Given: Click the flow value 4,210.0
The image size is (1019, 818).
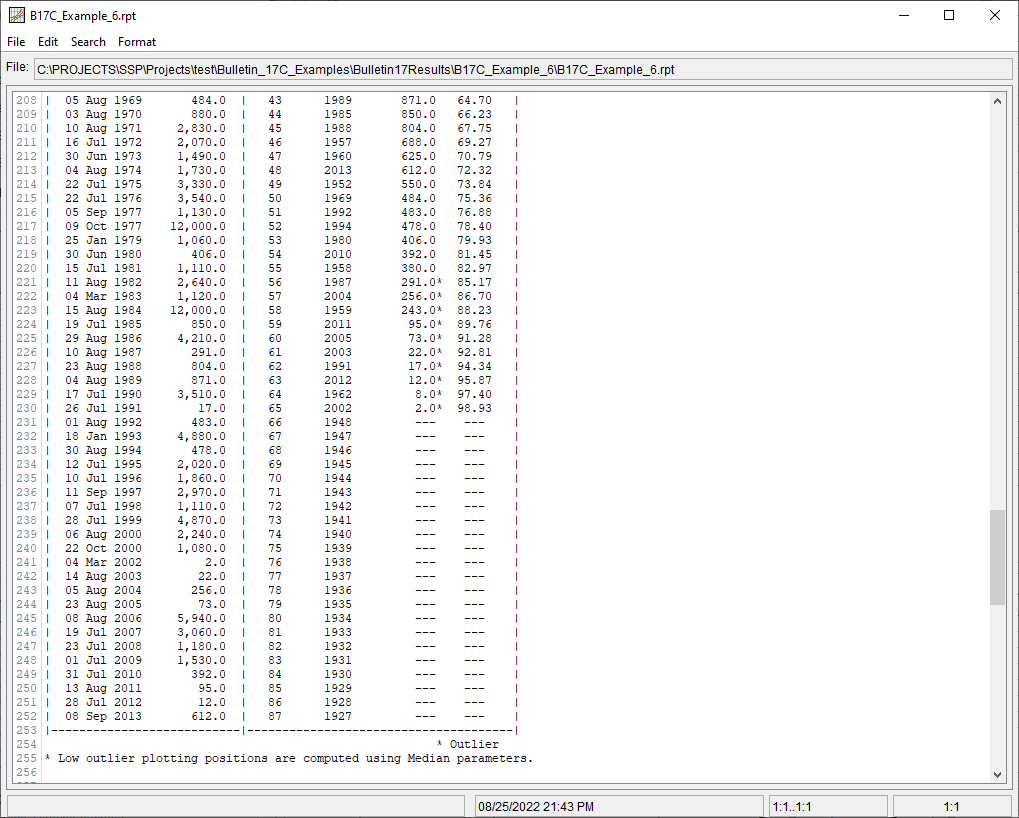Looking at the screenshot, I should click(x=201, y=338).
